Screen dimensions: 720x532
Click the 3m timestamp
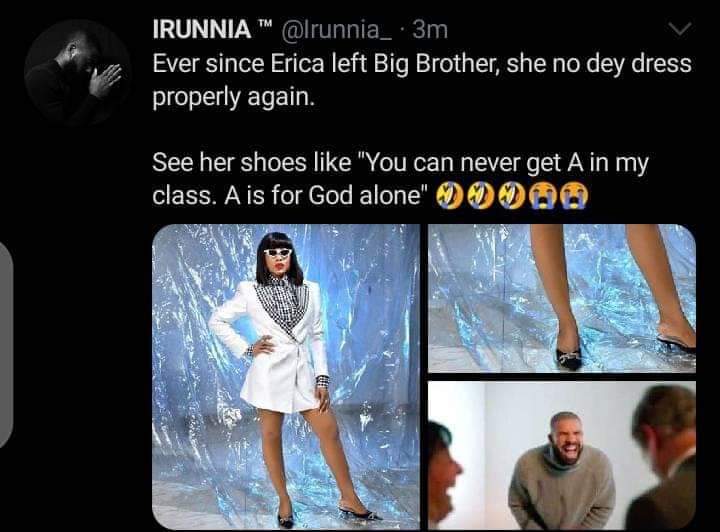(x=430, y=30)
